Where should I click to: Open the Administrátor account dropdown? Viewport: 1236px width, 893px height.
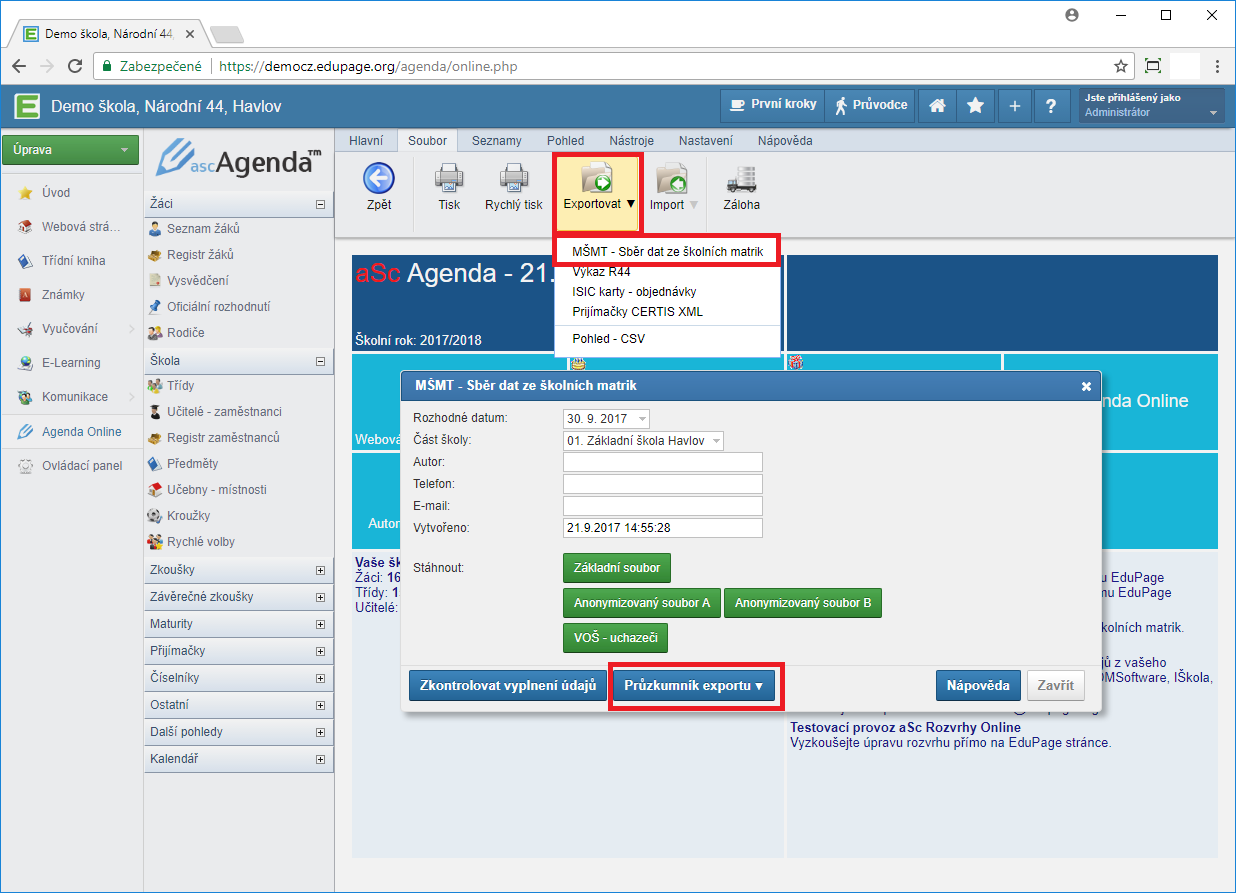(1151, 105)
